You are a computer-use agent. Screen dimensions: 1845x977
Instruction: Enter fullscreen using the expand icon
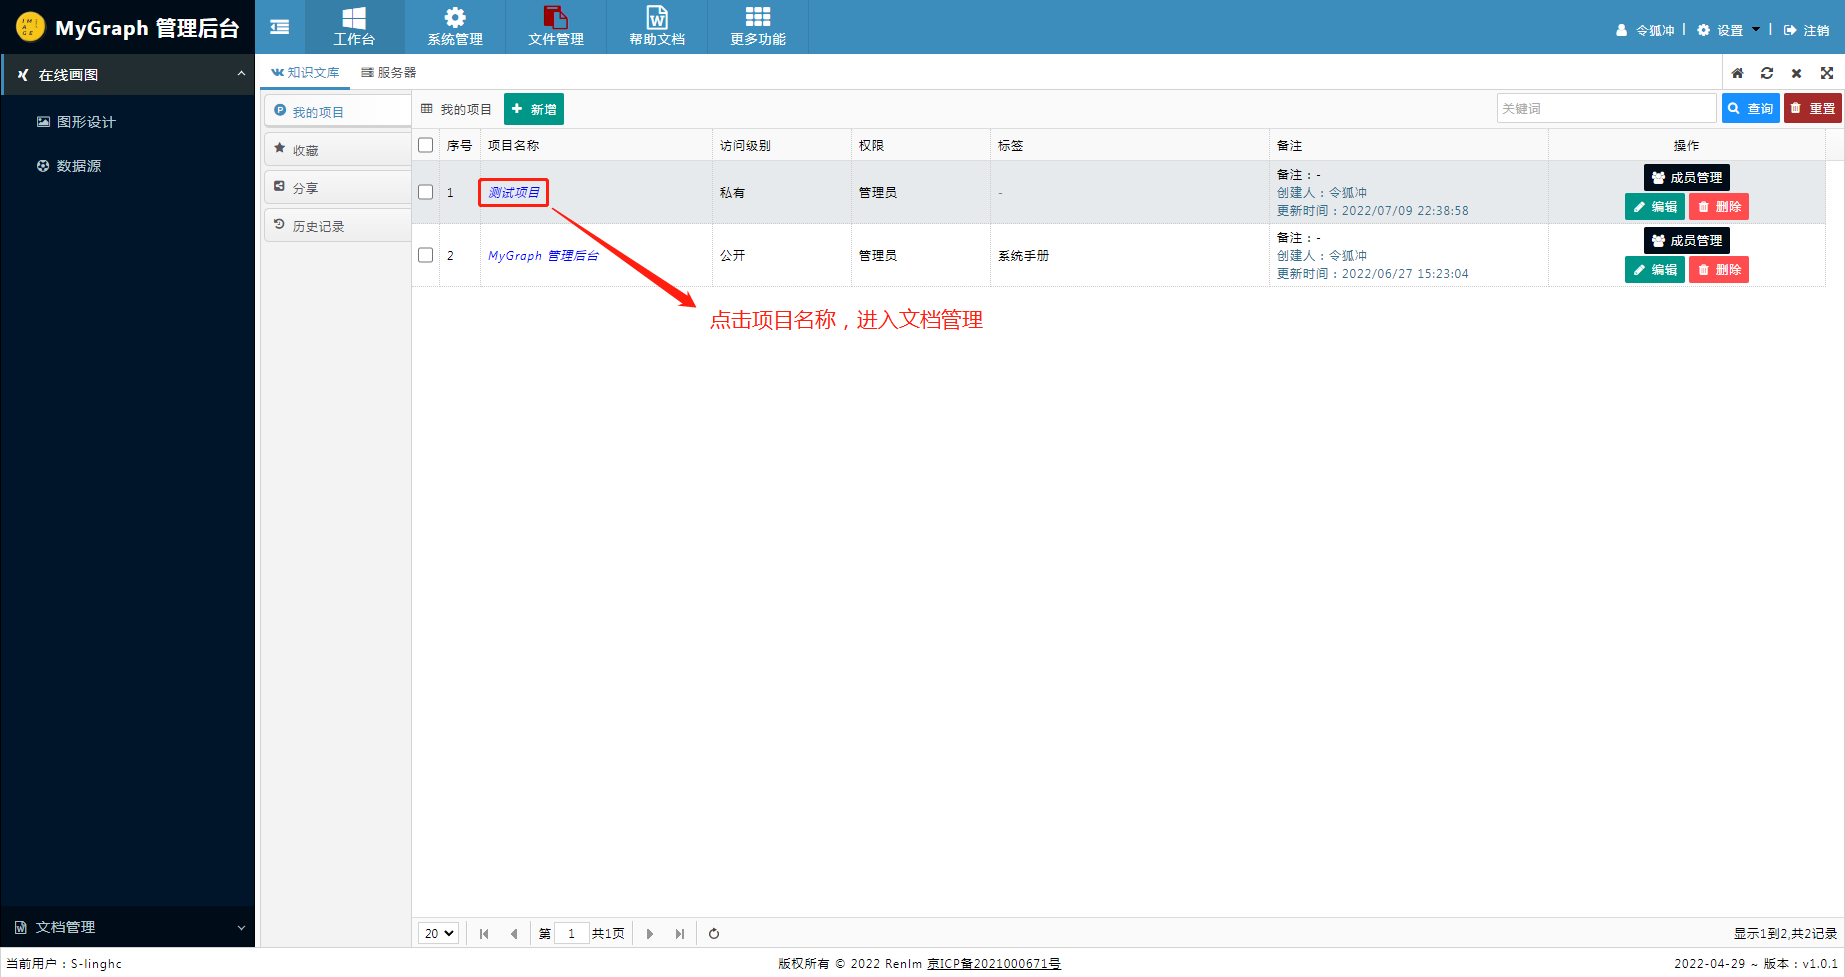(1827, 72)
